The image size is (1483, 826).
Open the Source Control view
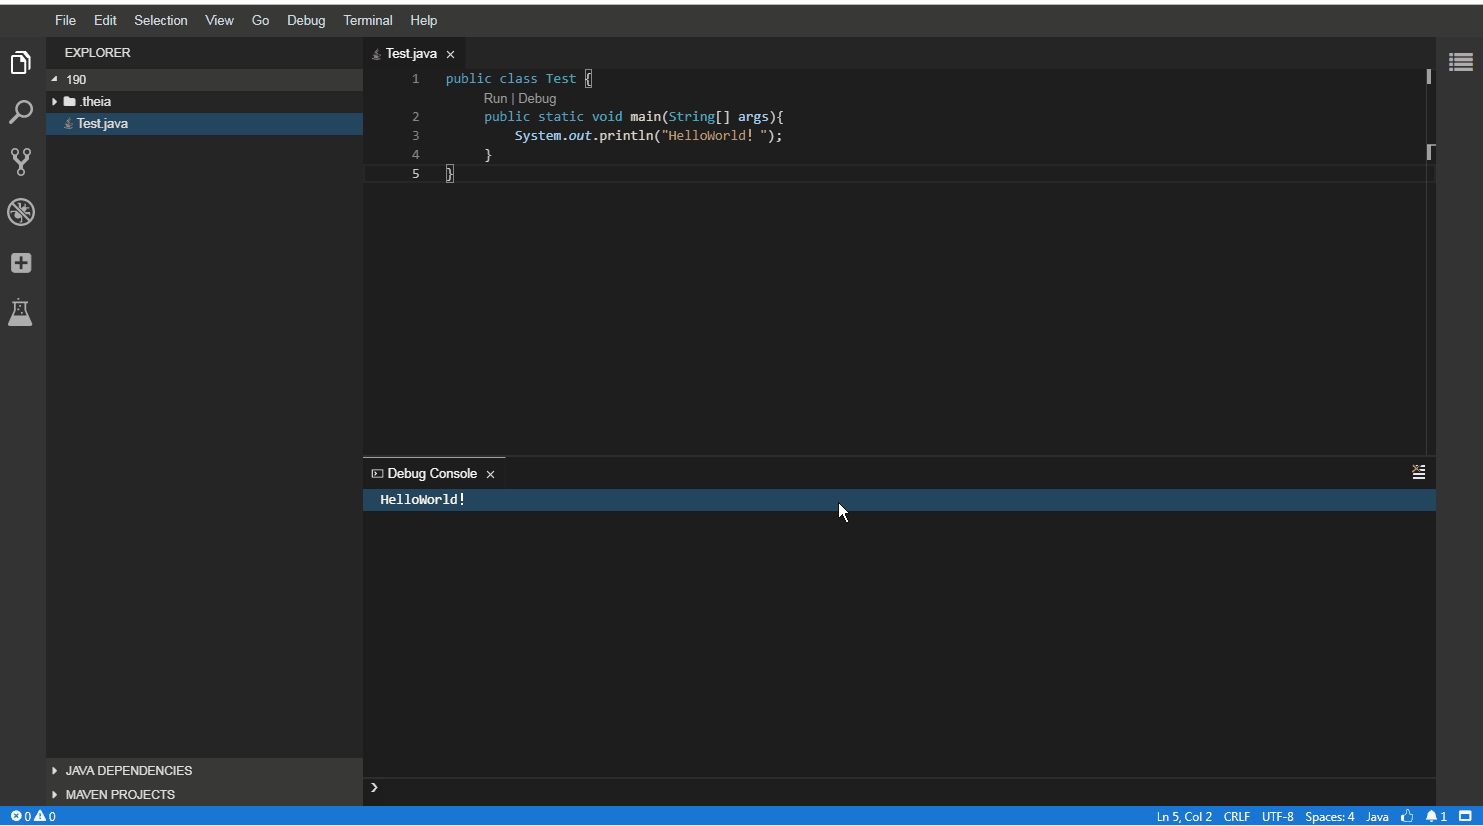click(21, 161)
